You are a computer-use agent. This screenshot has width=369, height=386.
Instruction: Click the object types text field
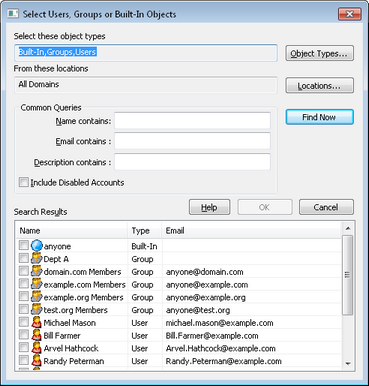[x=146, y=53]
